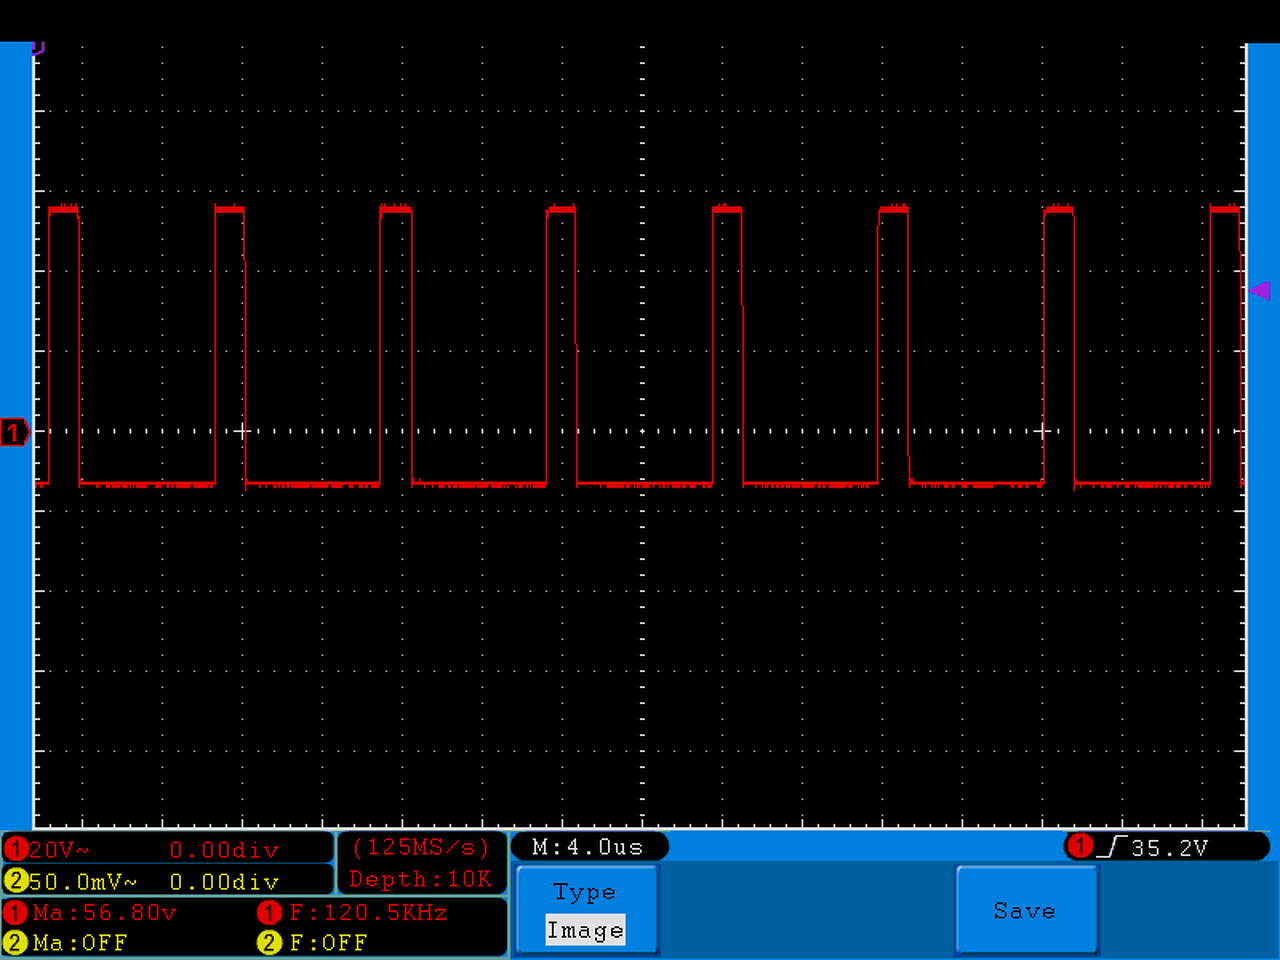1280x960 pixels.
Task: Click the rising edge trigger symbol
Action: click(1112, 847)
